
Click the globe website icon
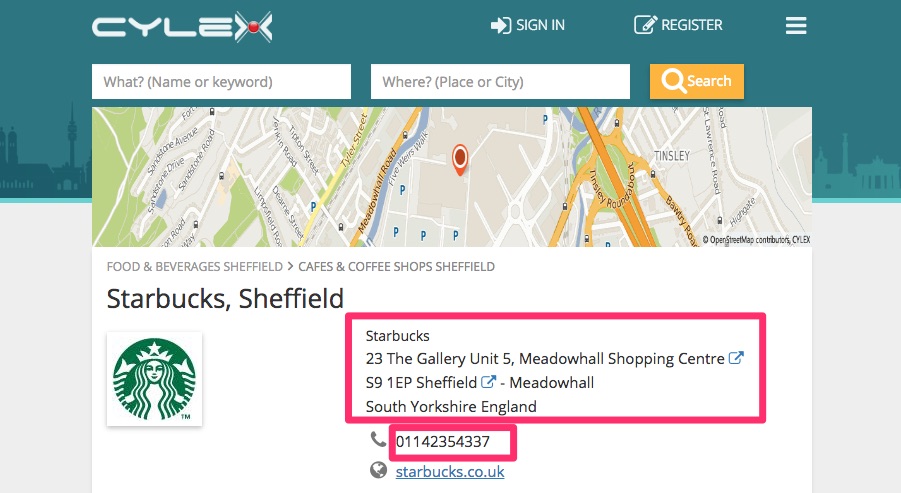point(378,471)
